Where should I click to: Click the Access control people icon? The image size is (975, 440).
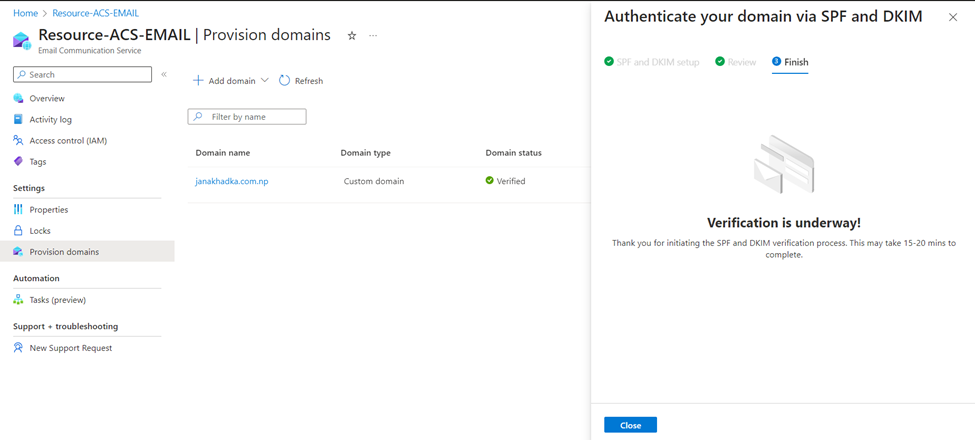(x=18, y=140)
